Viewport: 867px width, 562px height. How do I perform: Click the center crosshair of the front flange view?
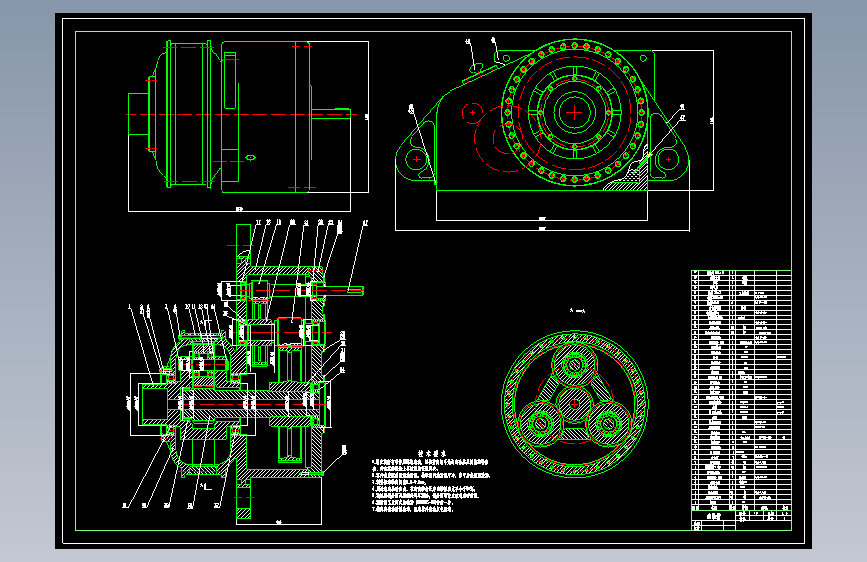pyautogui.click(x=574, y=113)
